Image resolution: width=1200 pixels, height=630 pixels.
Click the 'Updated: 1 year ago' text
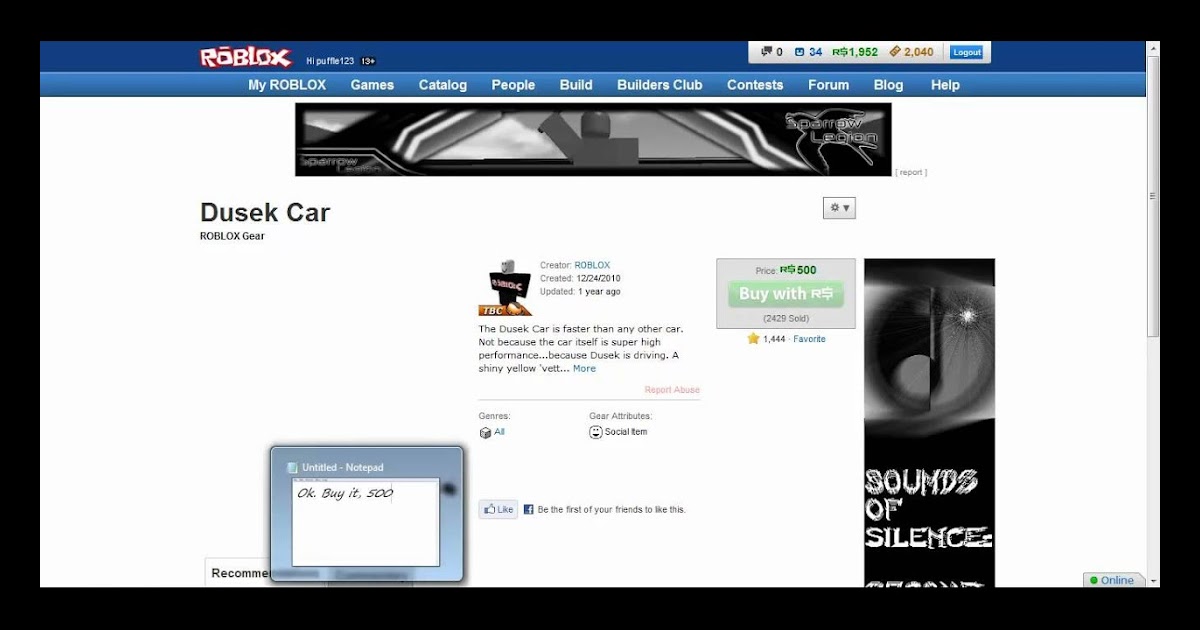580,292
